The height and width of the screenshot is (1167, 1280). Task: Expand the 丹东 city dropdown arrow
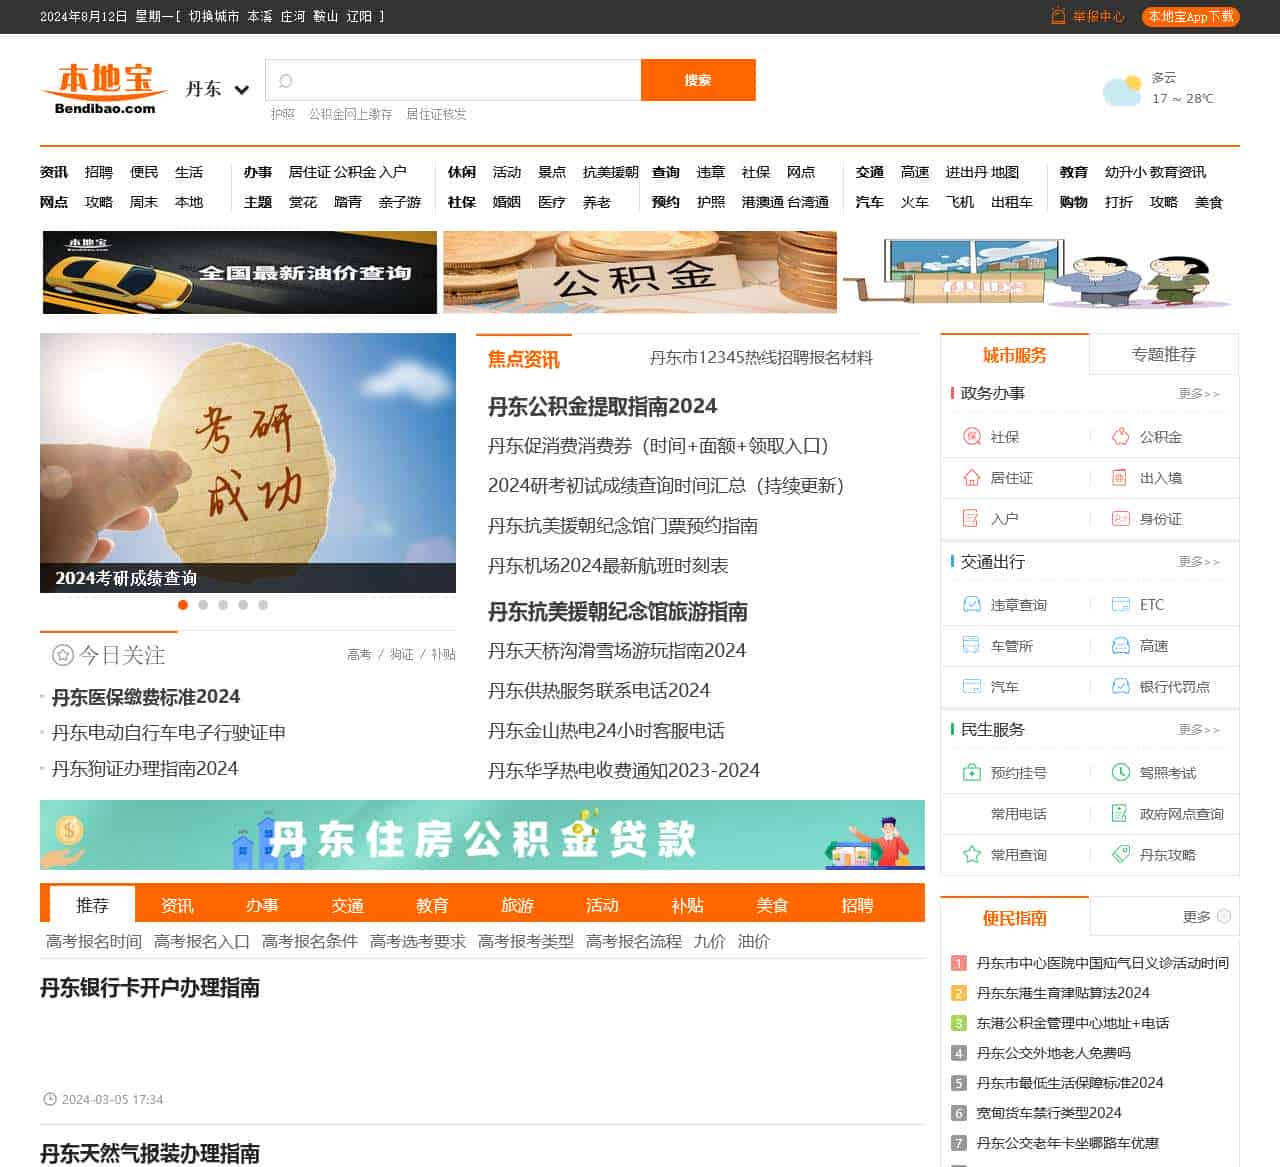(x=241, y=90)
